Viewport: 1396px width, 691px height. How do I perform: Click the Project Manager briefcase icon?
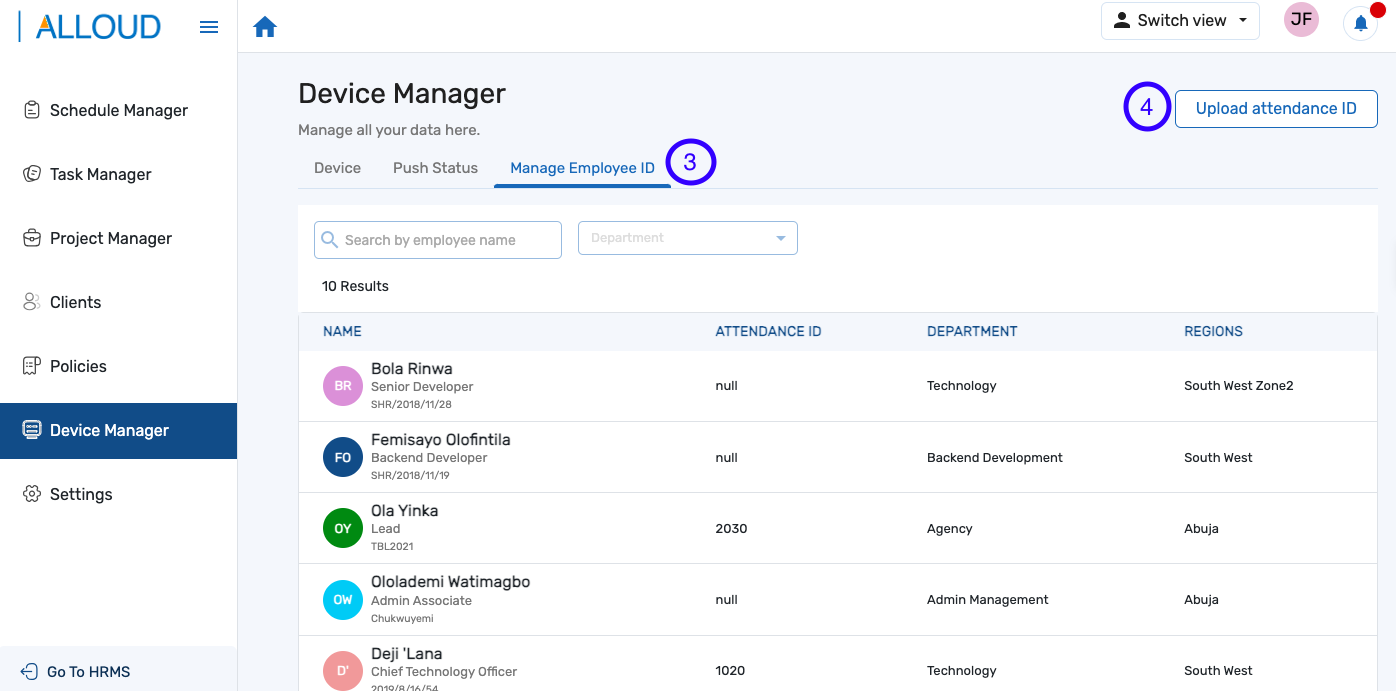point(32,238)
